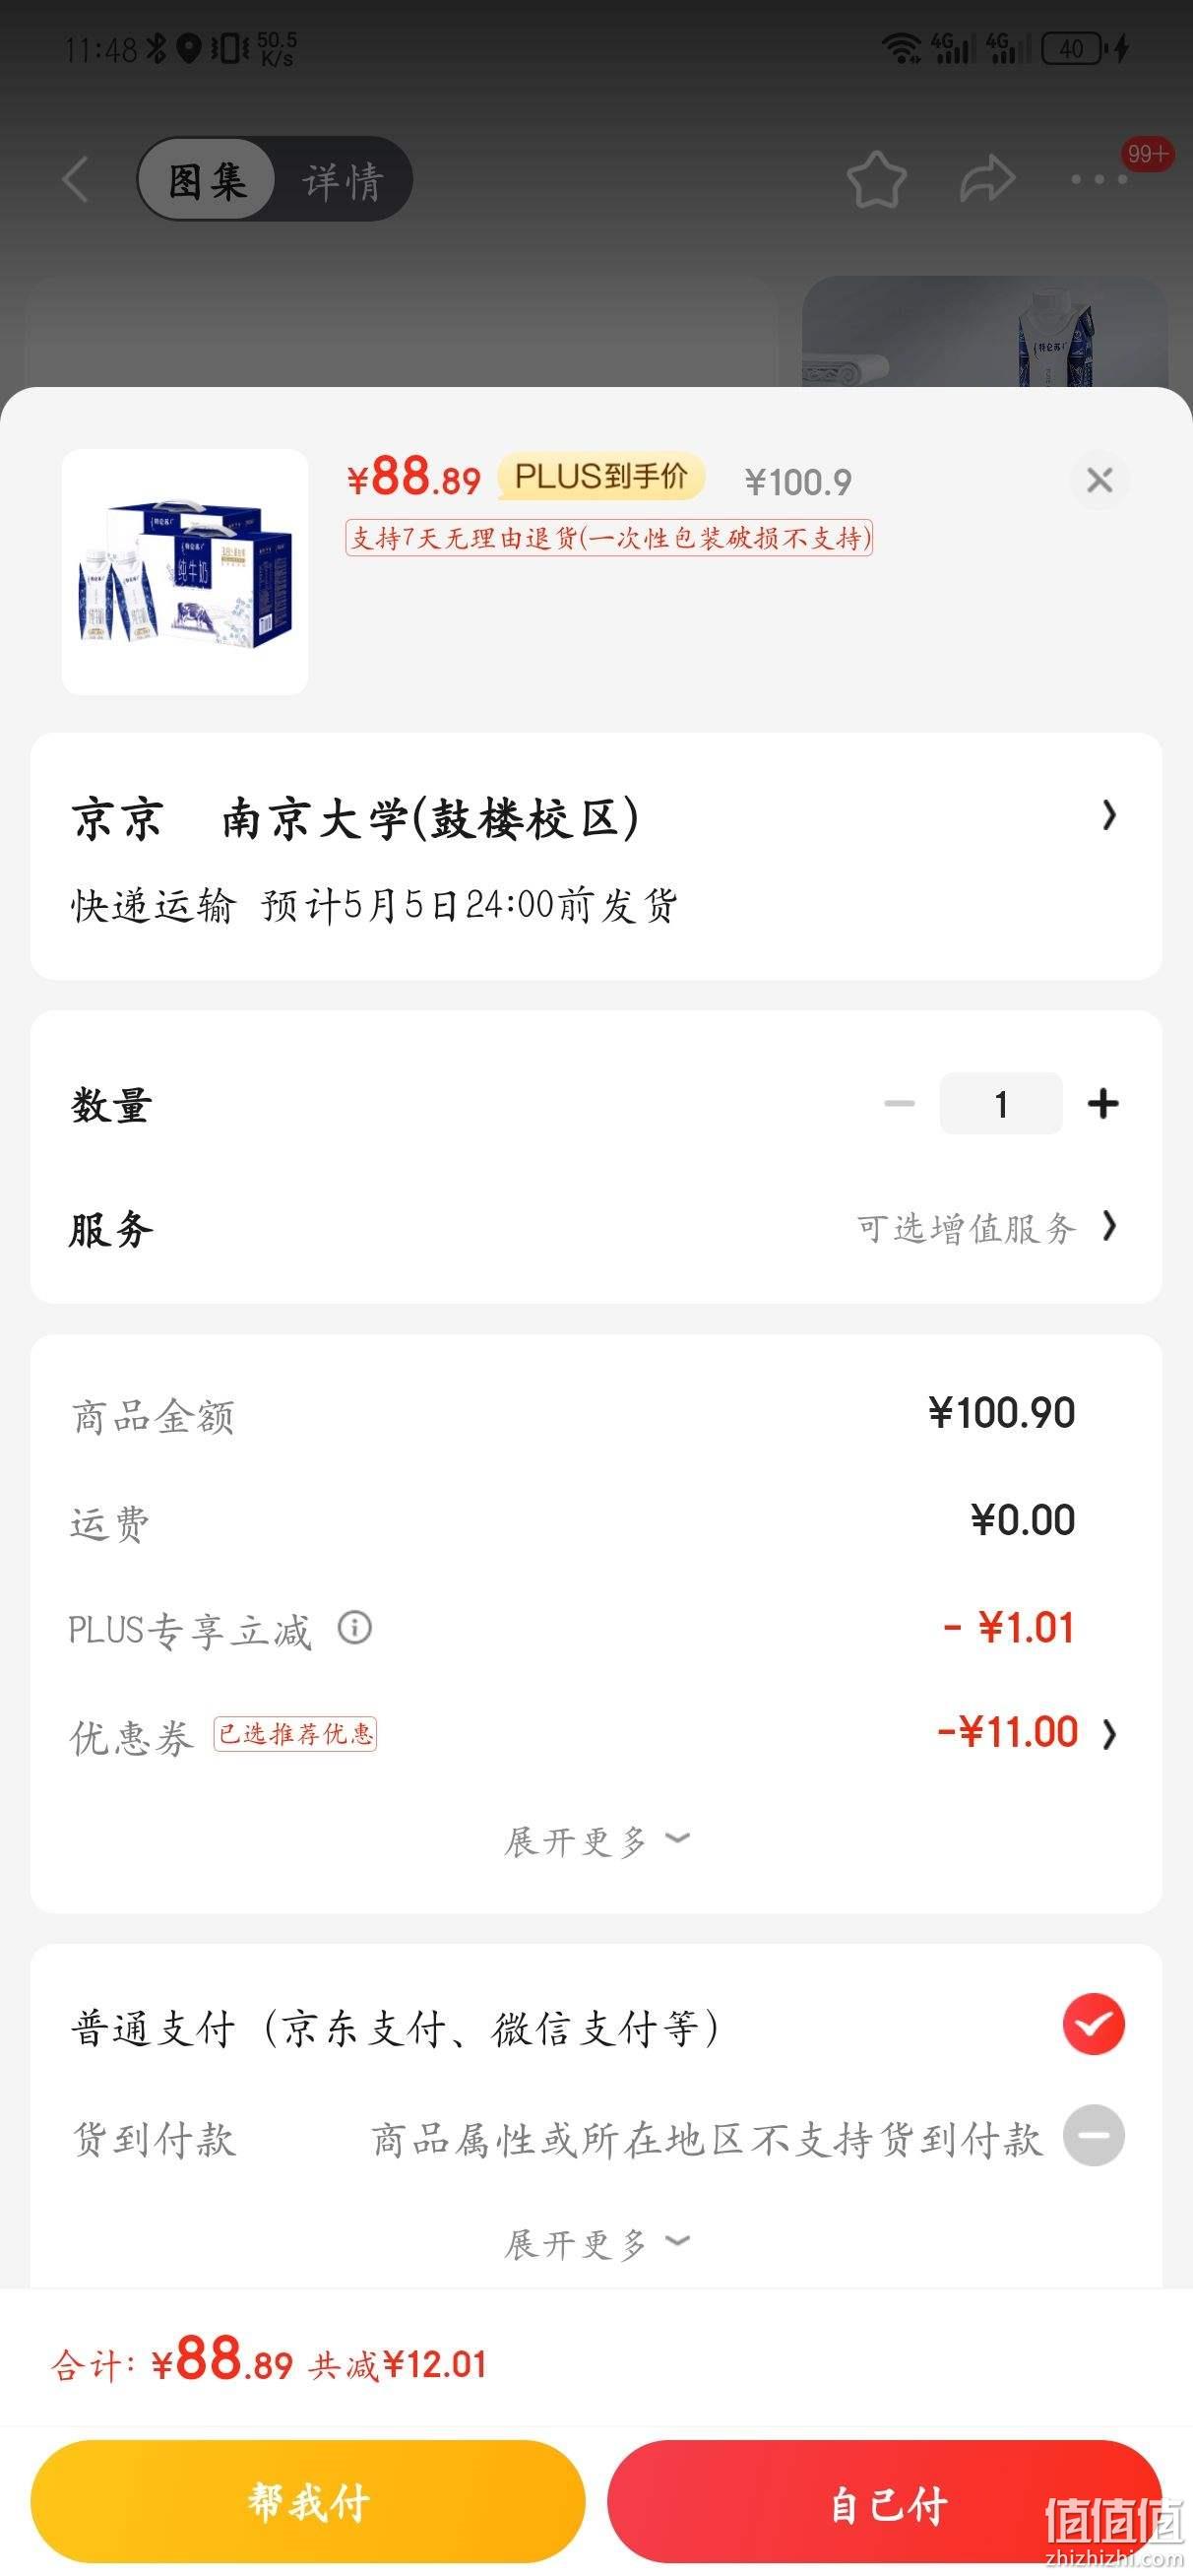Screen dimensions: 1193x2576
Task: Select 普通支付 payment option
Action: (1093, 2024)
